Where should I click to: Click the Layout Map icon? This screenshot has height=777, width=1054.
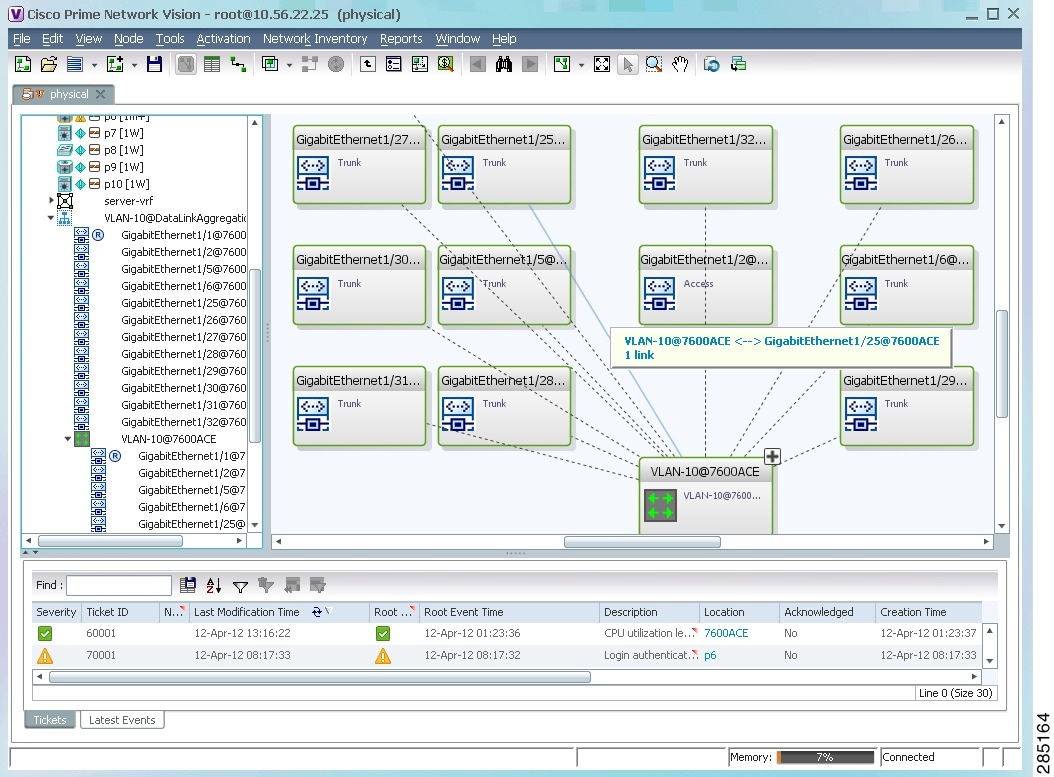point(561,65)
